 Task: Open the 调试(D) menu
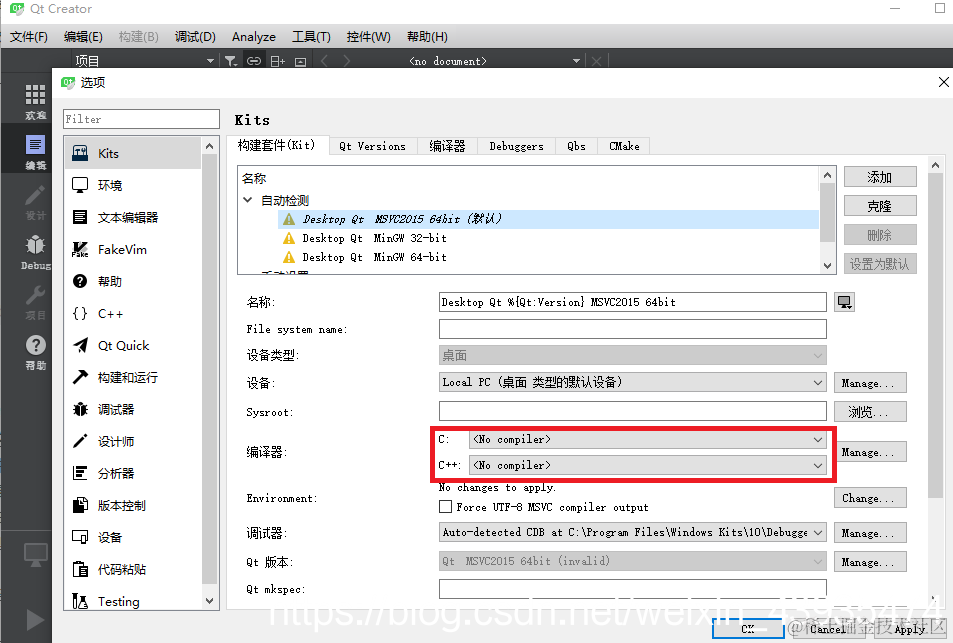tap(195, 36)
